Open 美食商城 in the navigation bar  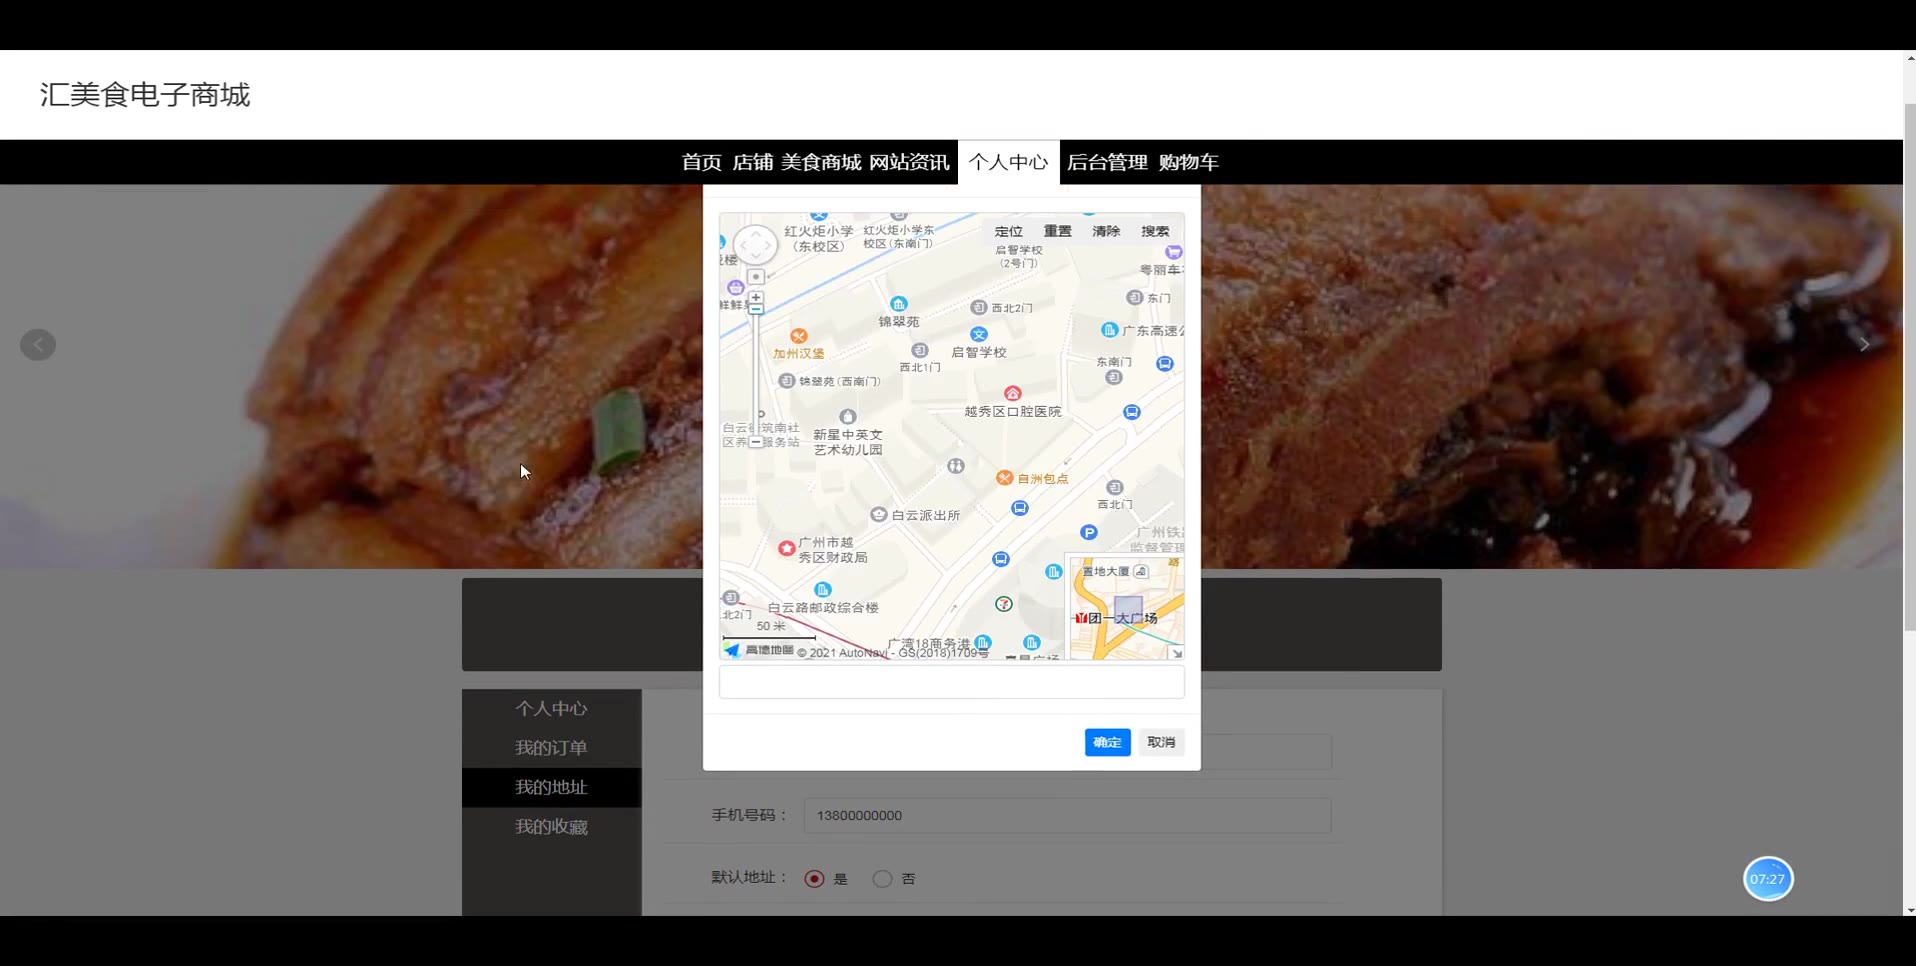point(821,162)
